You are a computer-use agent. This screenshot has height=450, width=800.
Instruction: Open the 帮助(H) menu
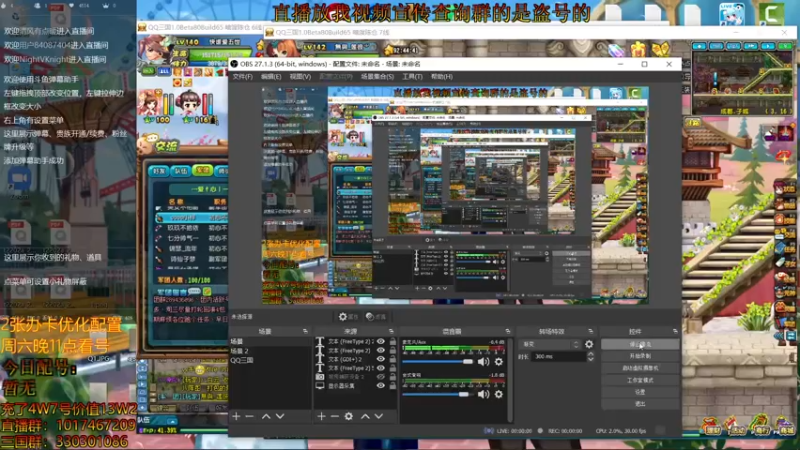(x=442, y=77)
